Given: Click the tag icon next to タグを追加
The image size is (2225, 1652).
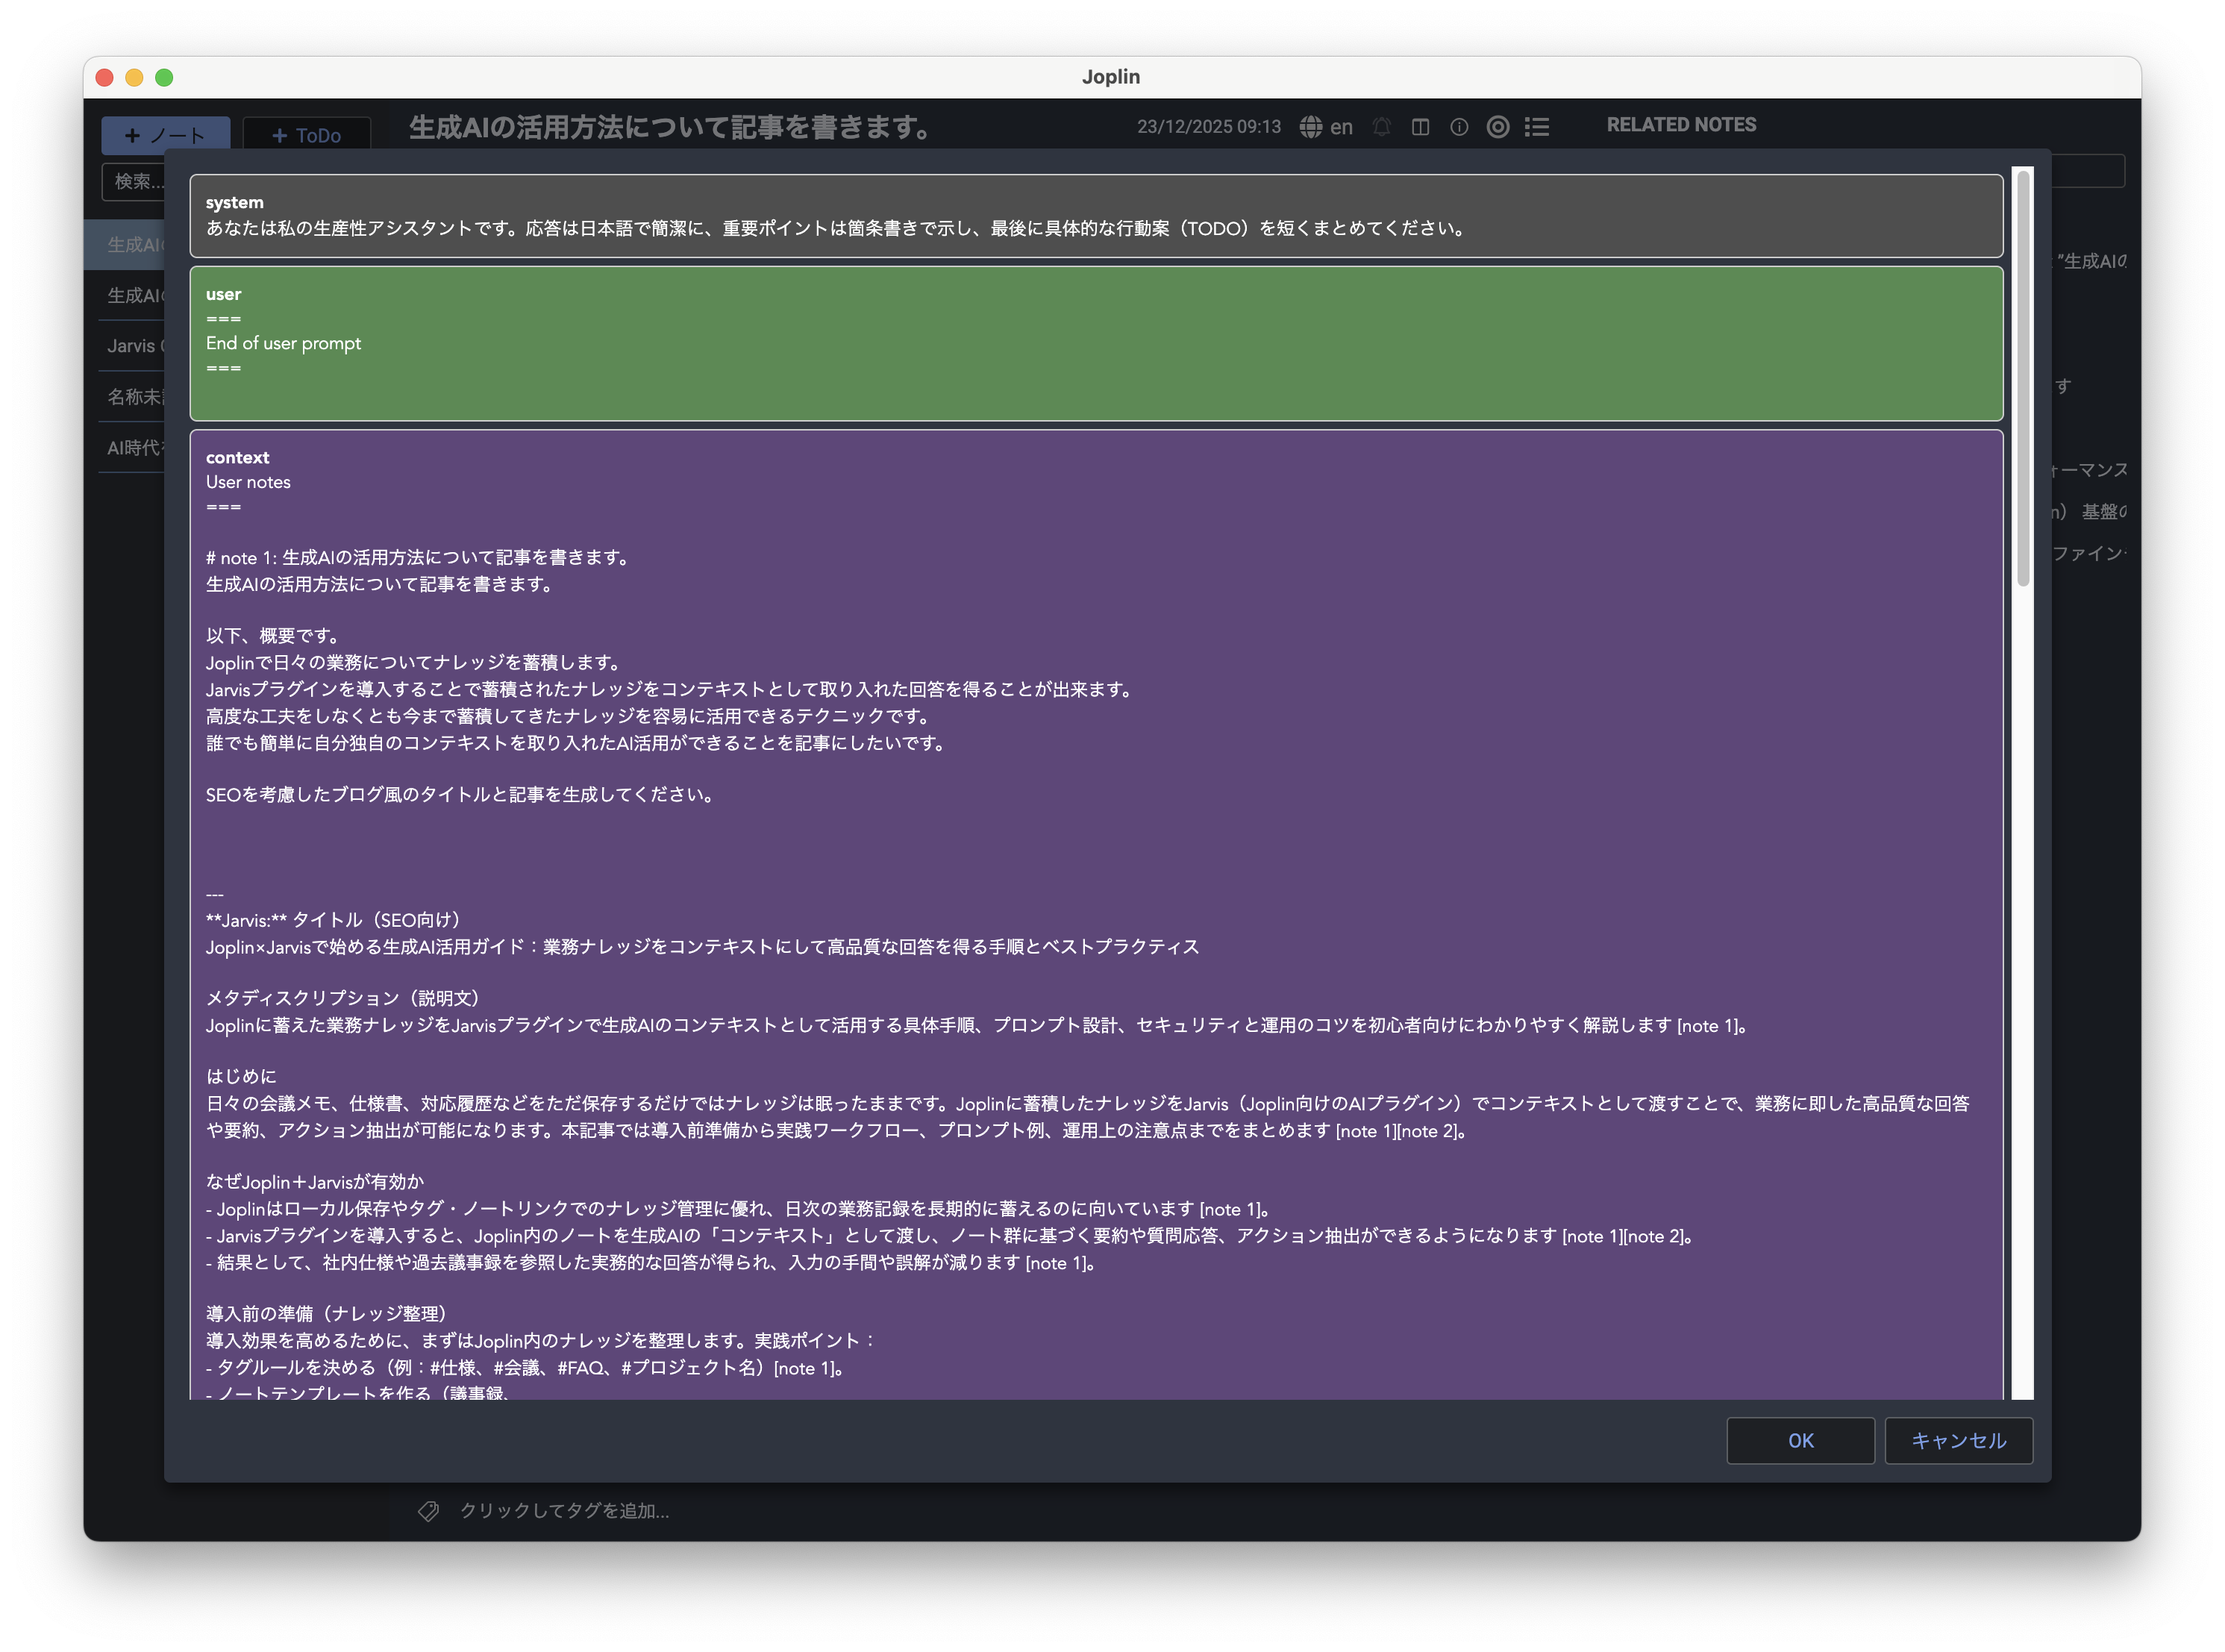Looking at the screenshot, I should 430,1512.
